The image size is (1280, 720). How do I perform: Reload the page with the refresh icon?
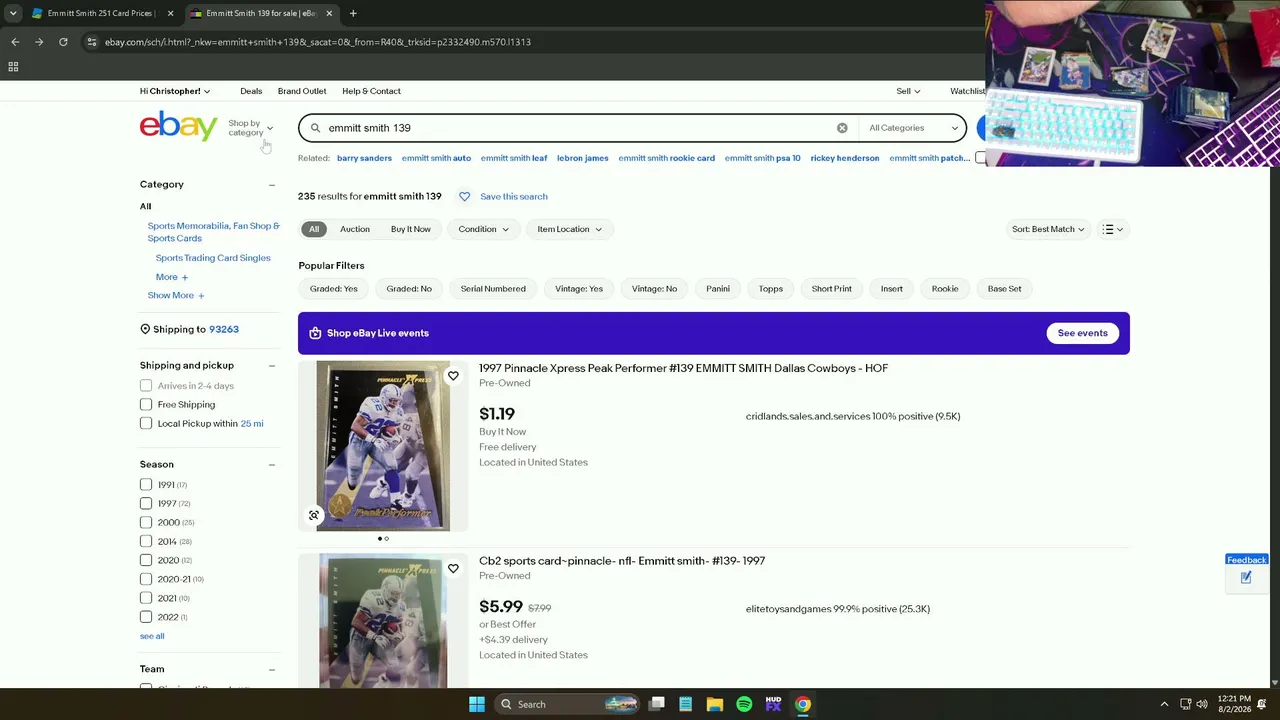coord(63,42)
